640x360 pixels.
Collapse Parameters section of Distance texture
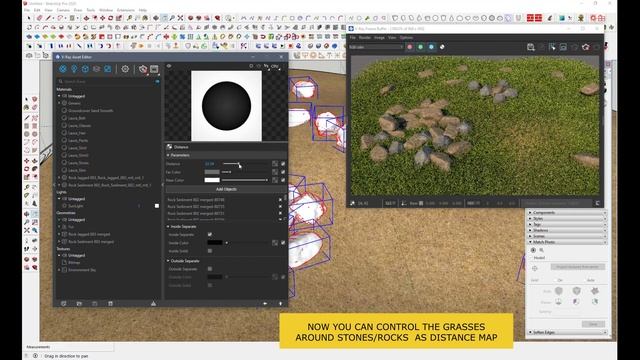tap(168, 155)
